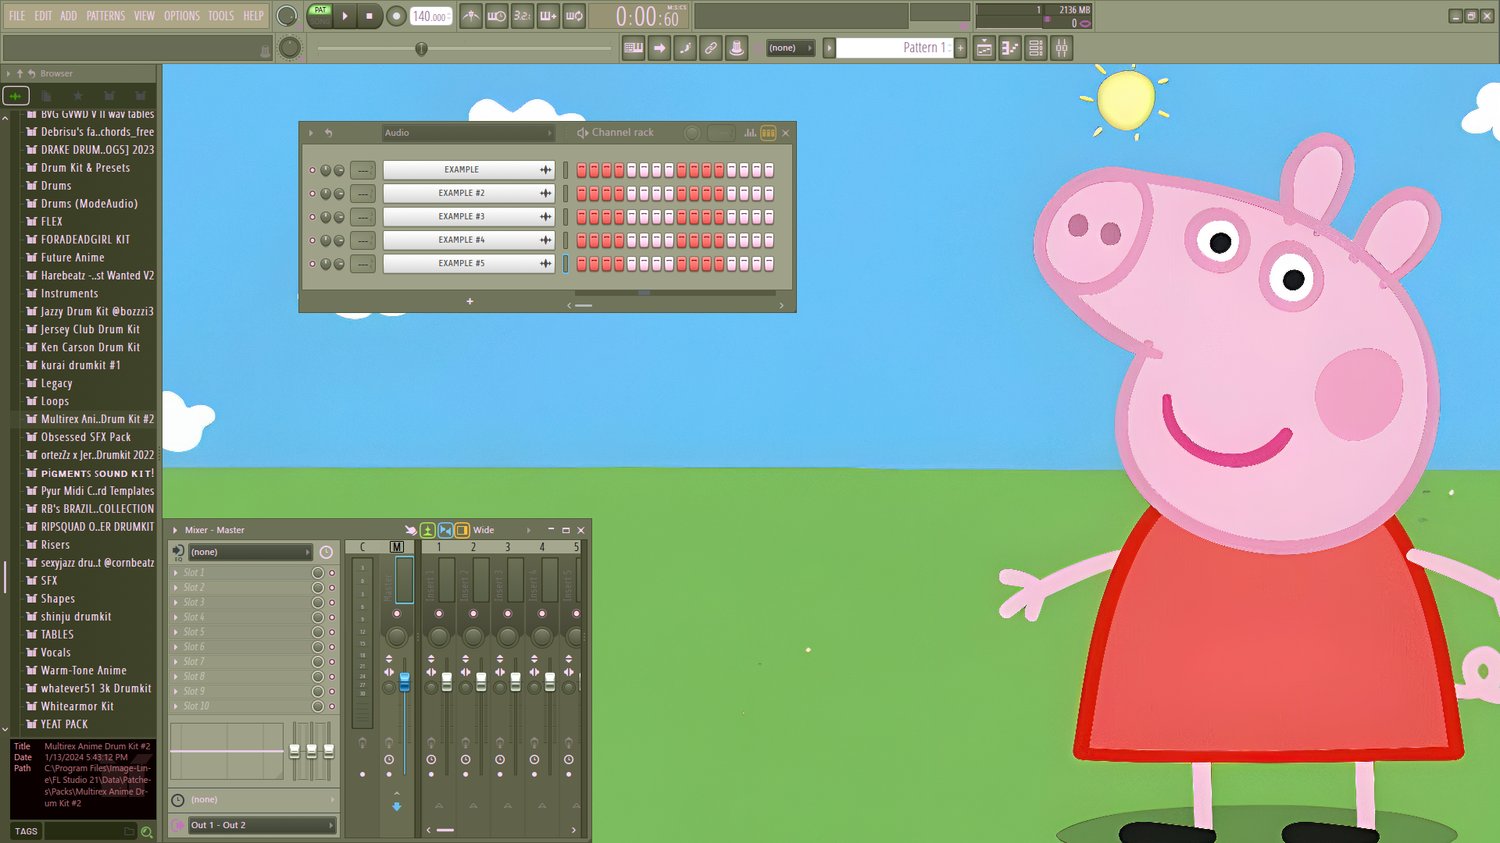
Task: Click the main pitch slider handle
Action: click(x=421, y=48)
